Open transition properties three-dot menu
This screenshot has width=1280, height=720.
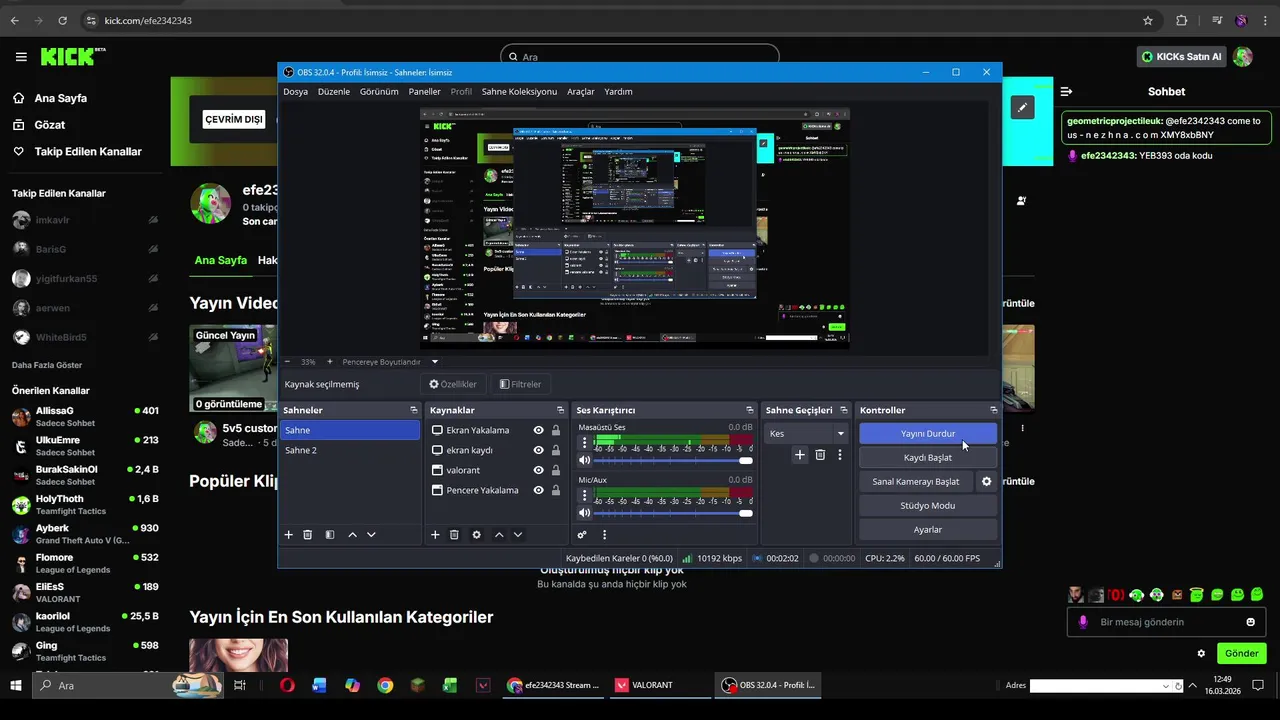click(x=840, y=455)
